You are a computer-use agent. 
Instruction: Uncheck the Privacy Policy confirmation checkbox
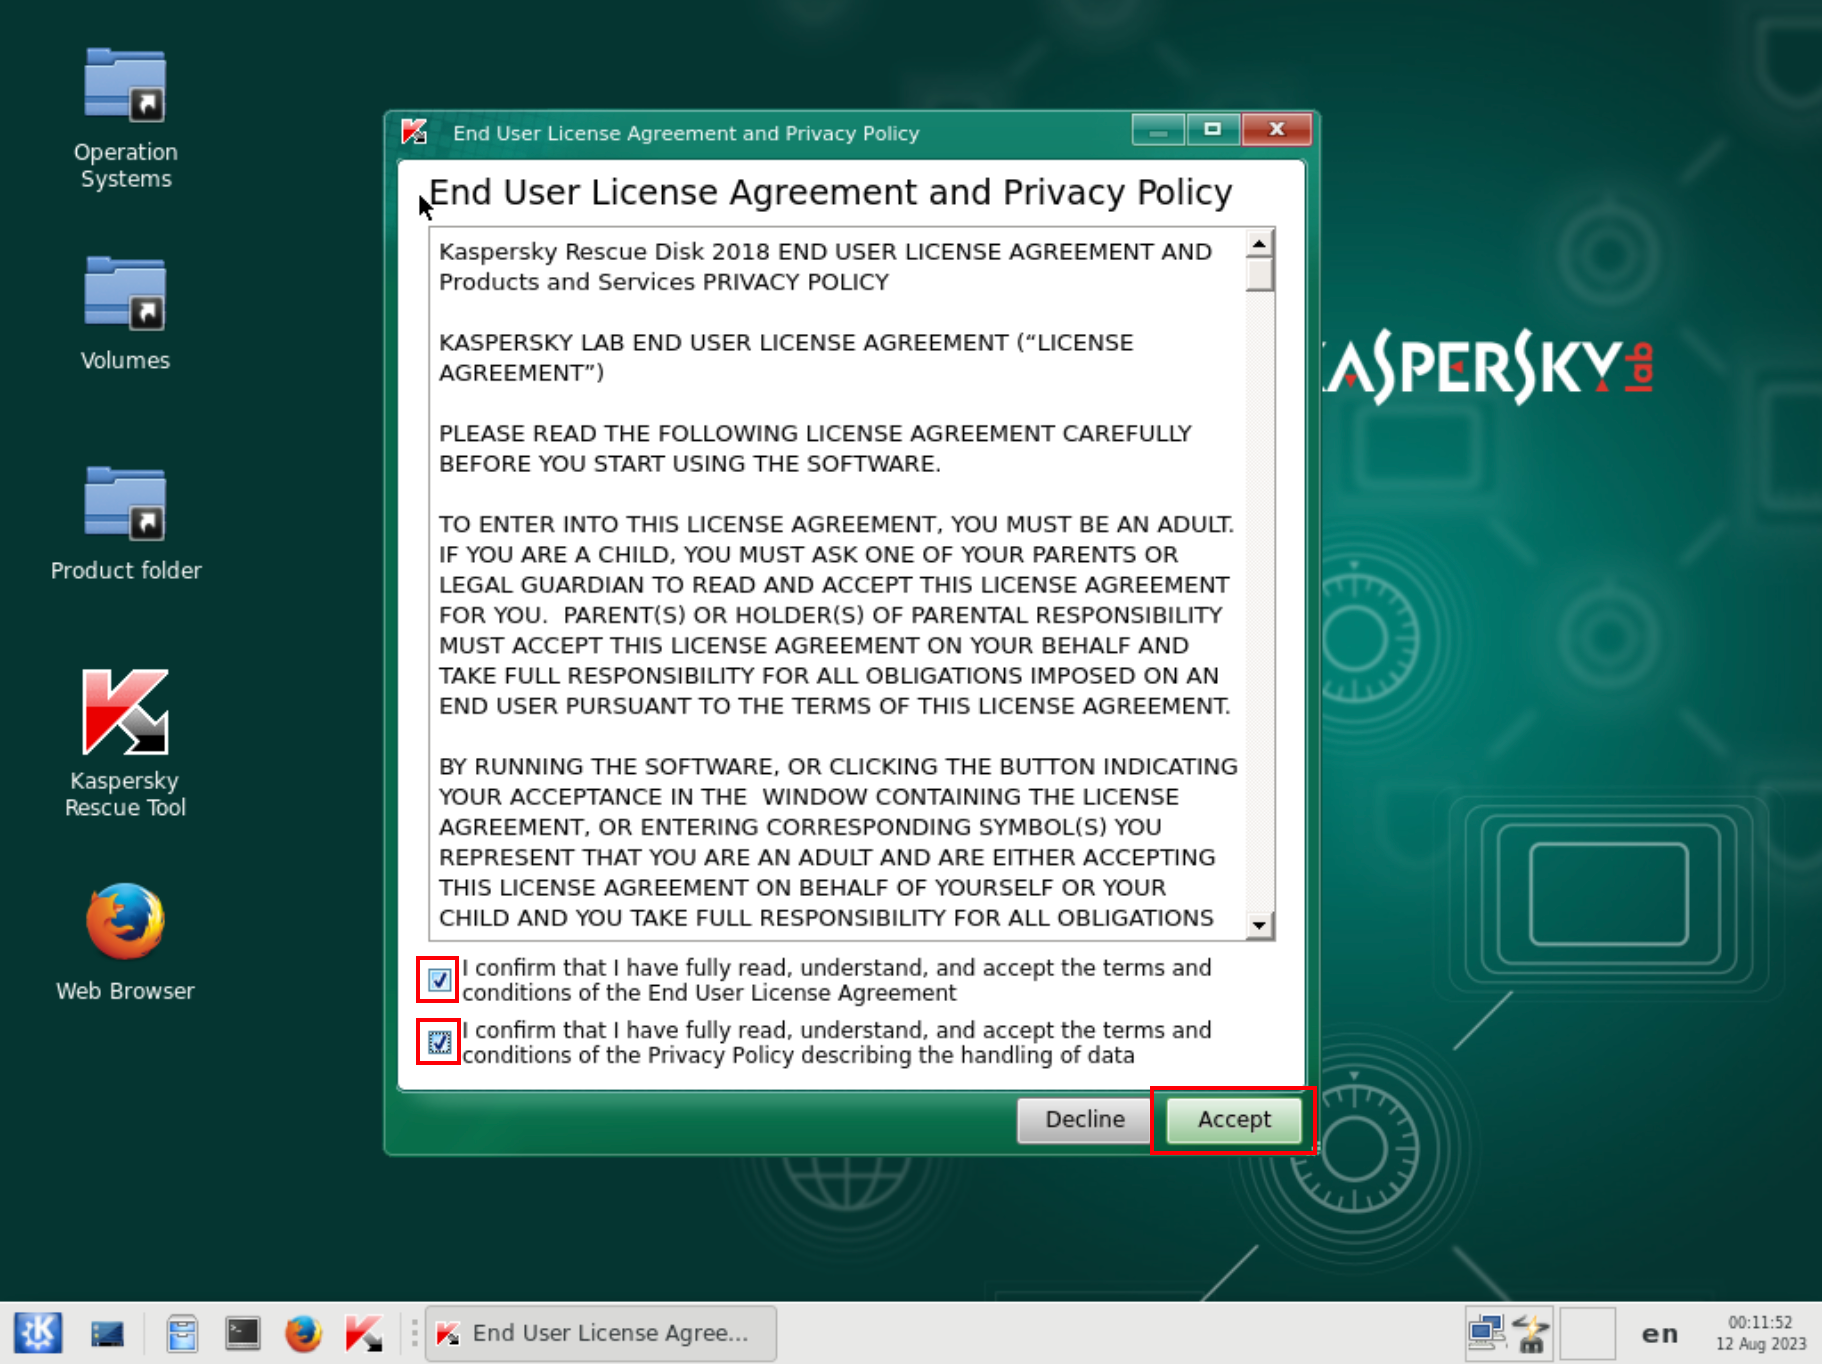click(439, 1042)
